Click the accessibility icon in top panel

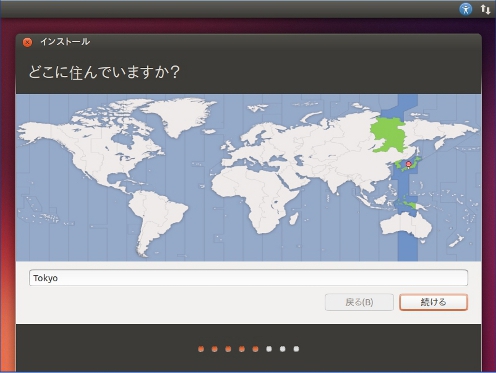pyautogui.click(x=465, y=9)
